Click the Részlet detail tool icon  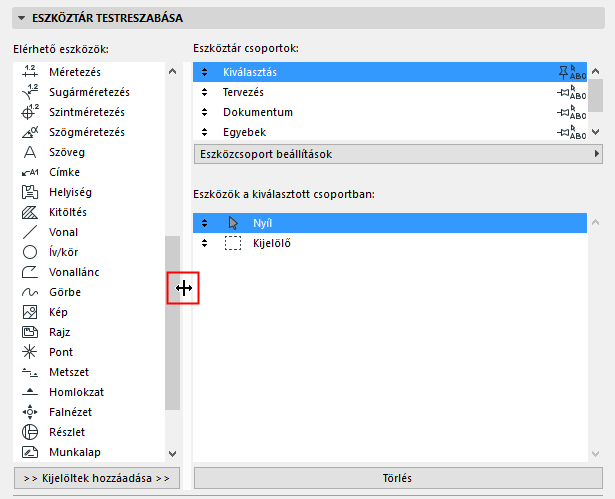(x=30, y=432)
